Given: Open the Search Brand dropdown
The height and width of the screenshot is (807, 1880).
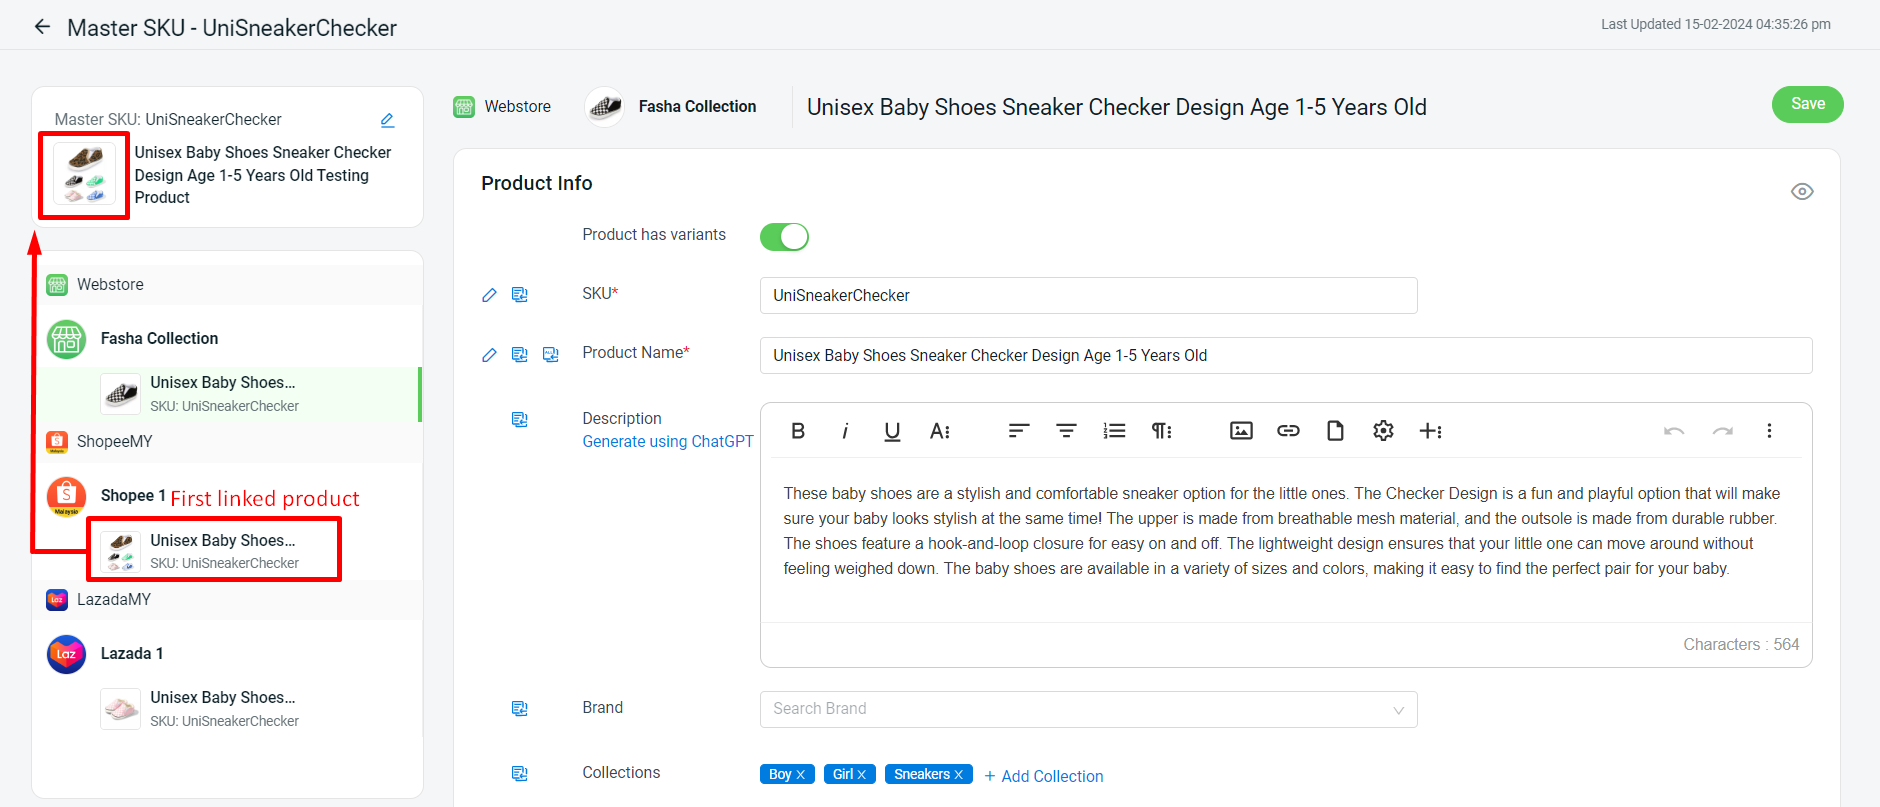Looking at the screenshot, I should [x=1088, y=709].
